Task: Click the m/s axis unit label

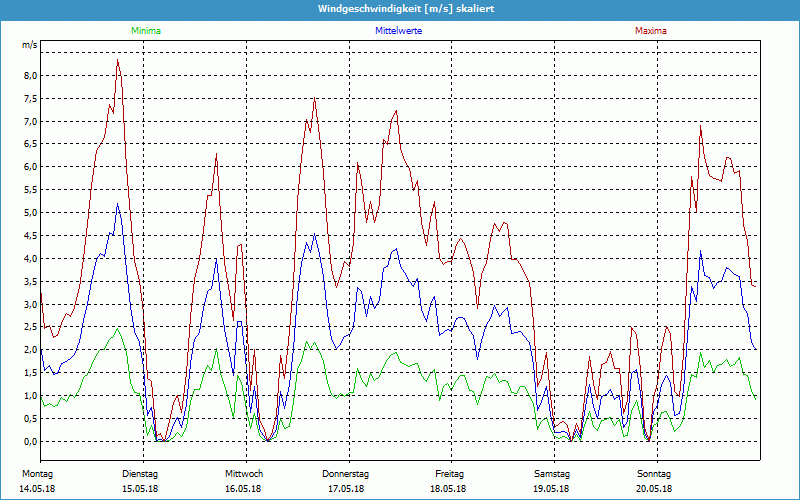Action: pos(29,45)
